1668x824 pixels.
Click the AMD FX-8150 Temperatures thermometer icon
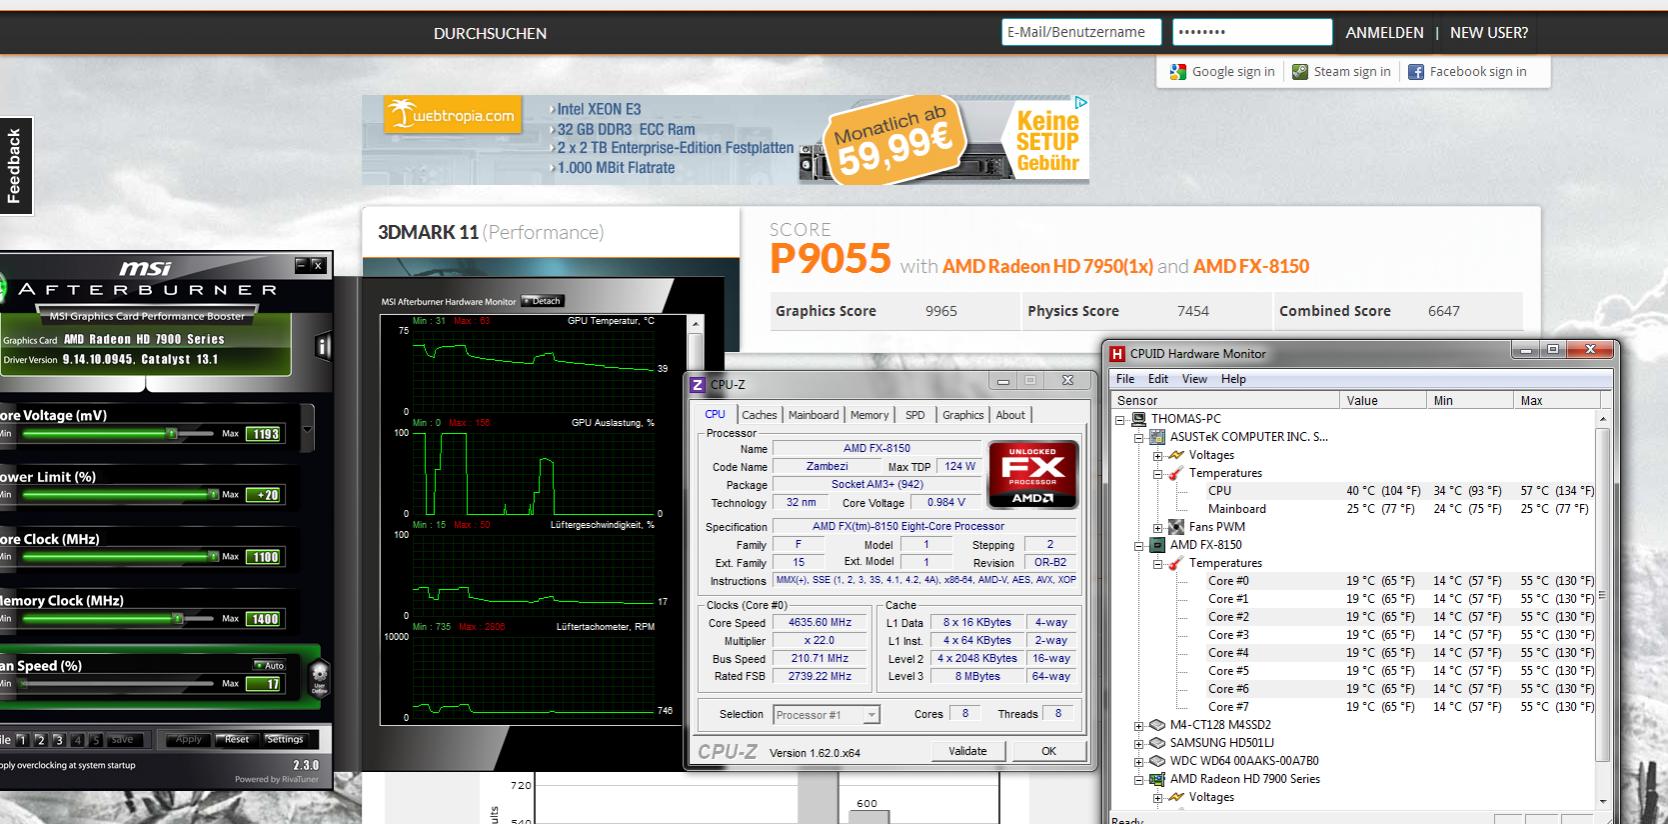pos(1176,563)
